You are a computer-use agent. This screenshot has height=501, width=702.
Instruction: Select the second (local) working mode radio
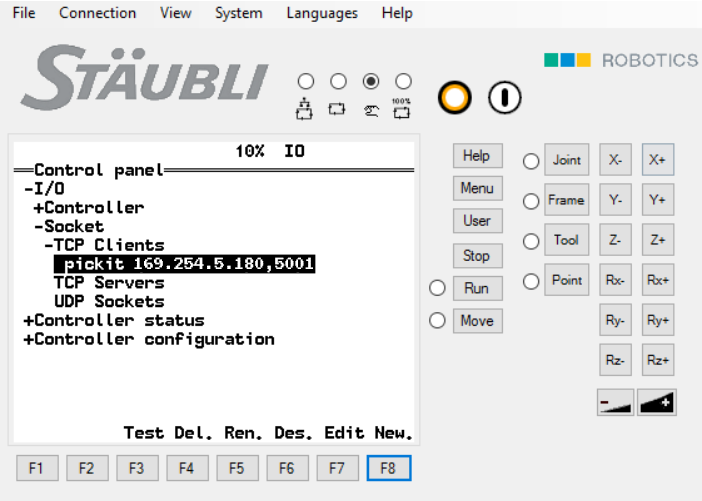[338, 81]
